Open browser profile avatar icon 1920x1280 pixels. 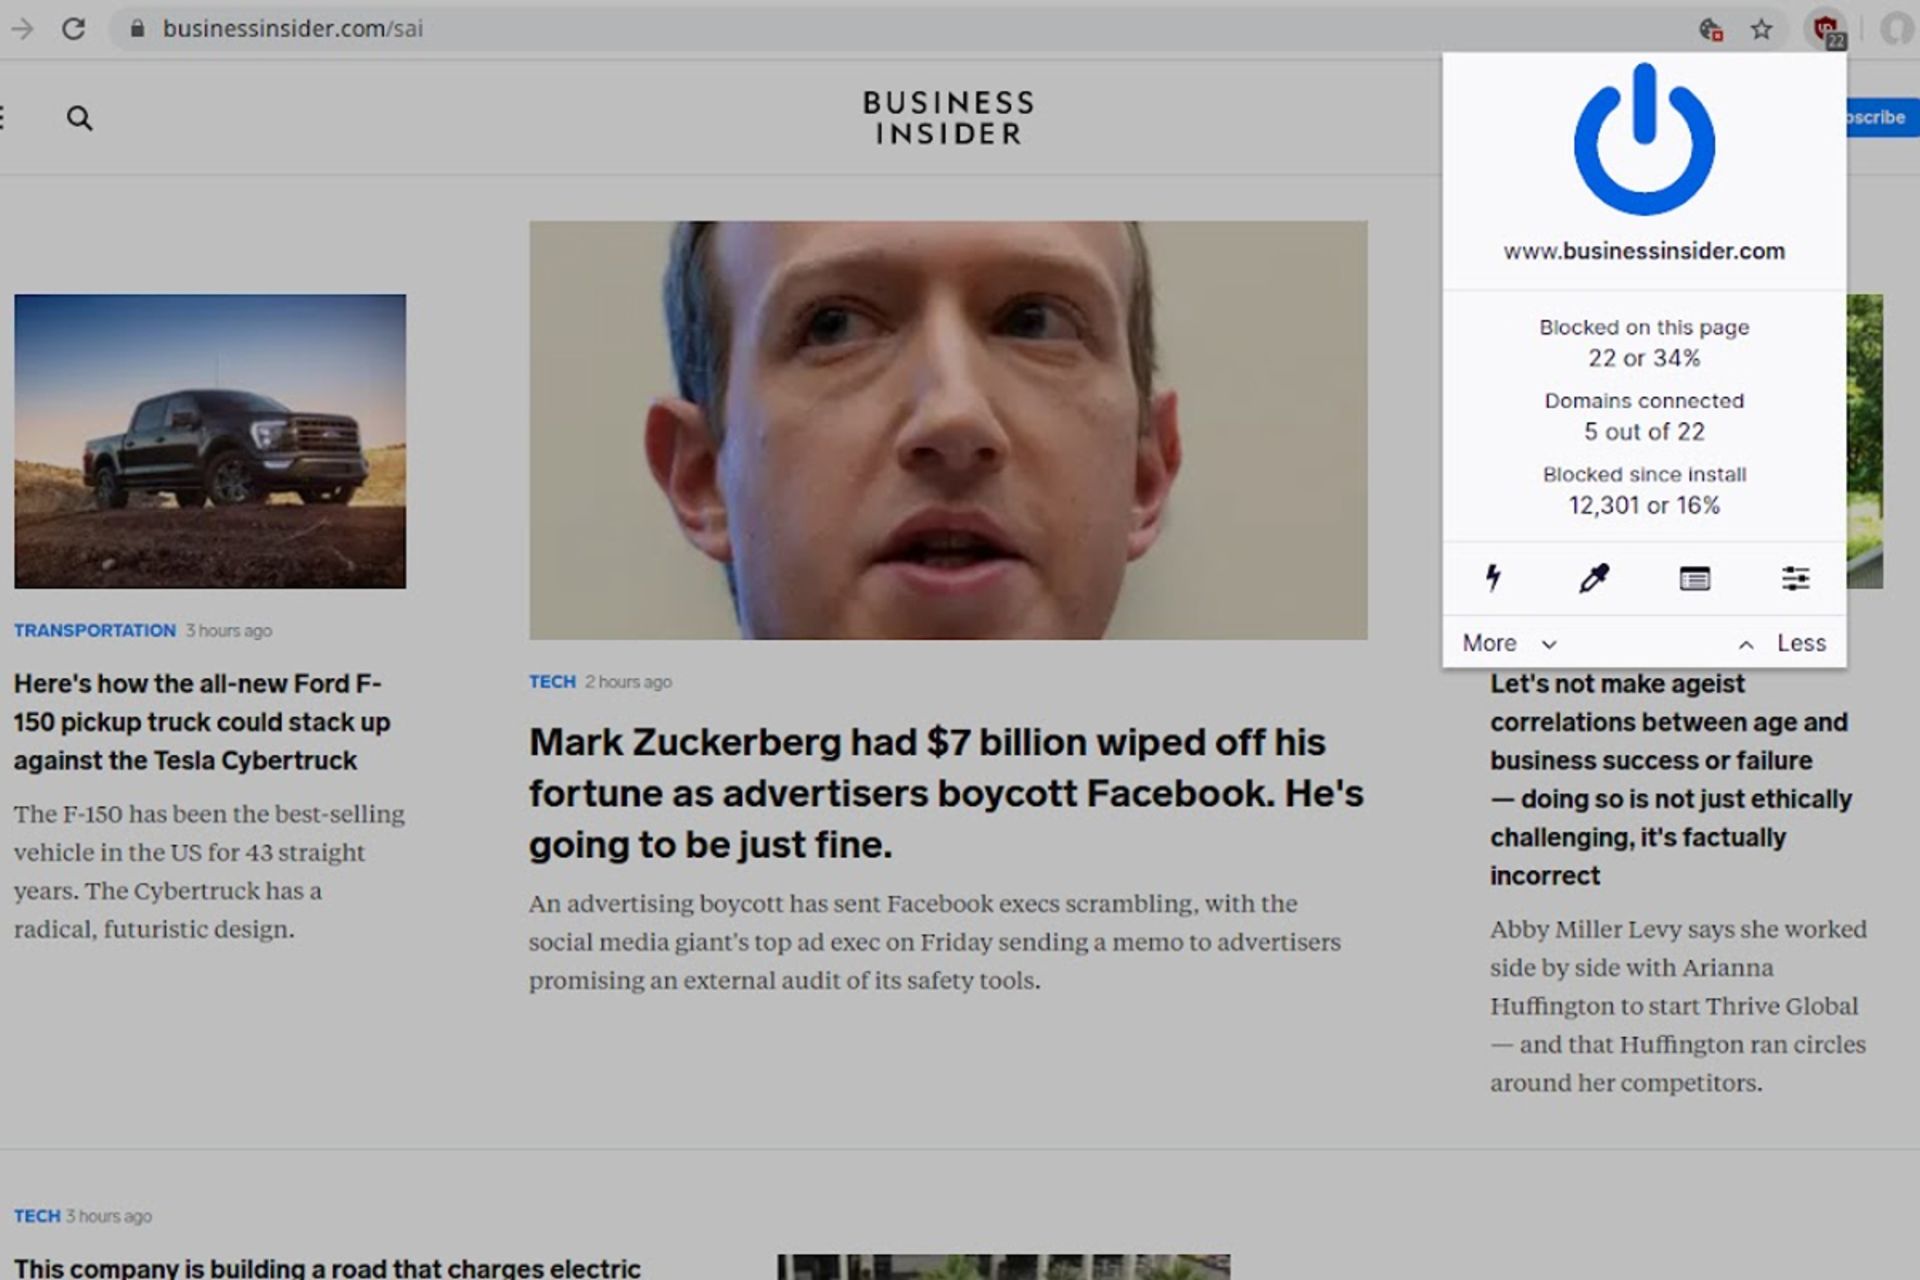[x=1898, y=29]
